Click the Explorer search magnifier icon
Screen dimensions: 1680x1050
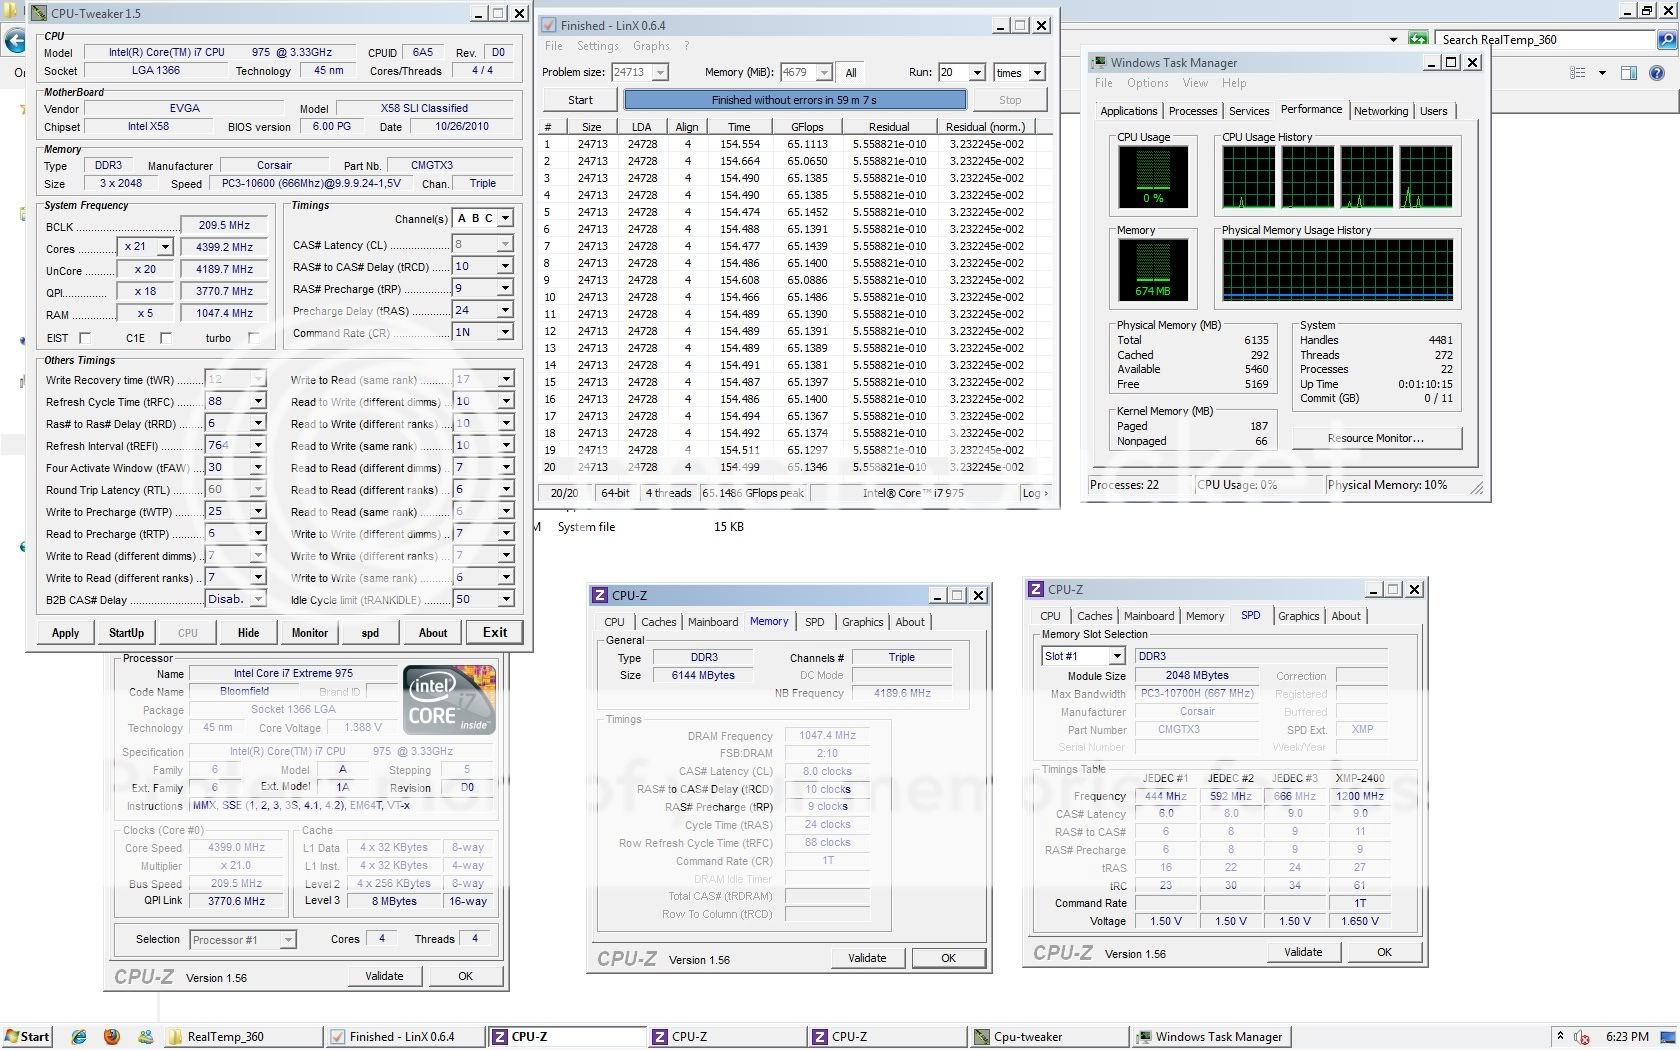[1666, 40]
